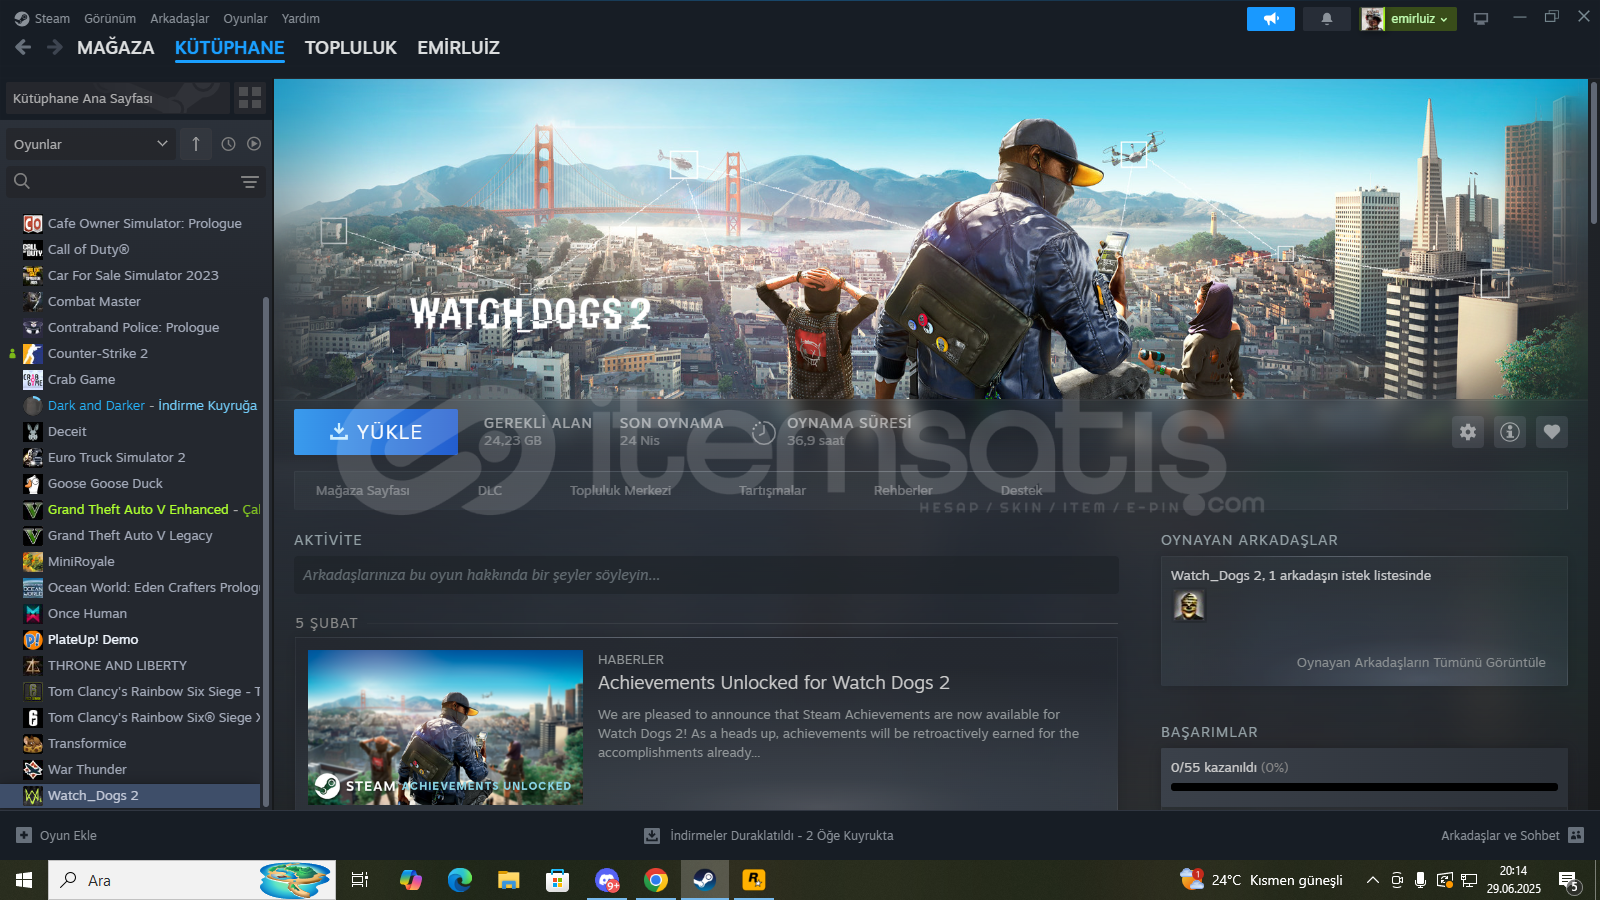Toggle the recent-activity clock filter

228,144
